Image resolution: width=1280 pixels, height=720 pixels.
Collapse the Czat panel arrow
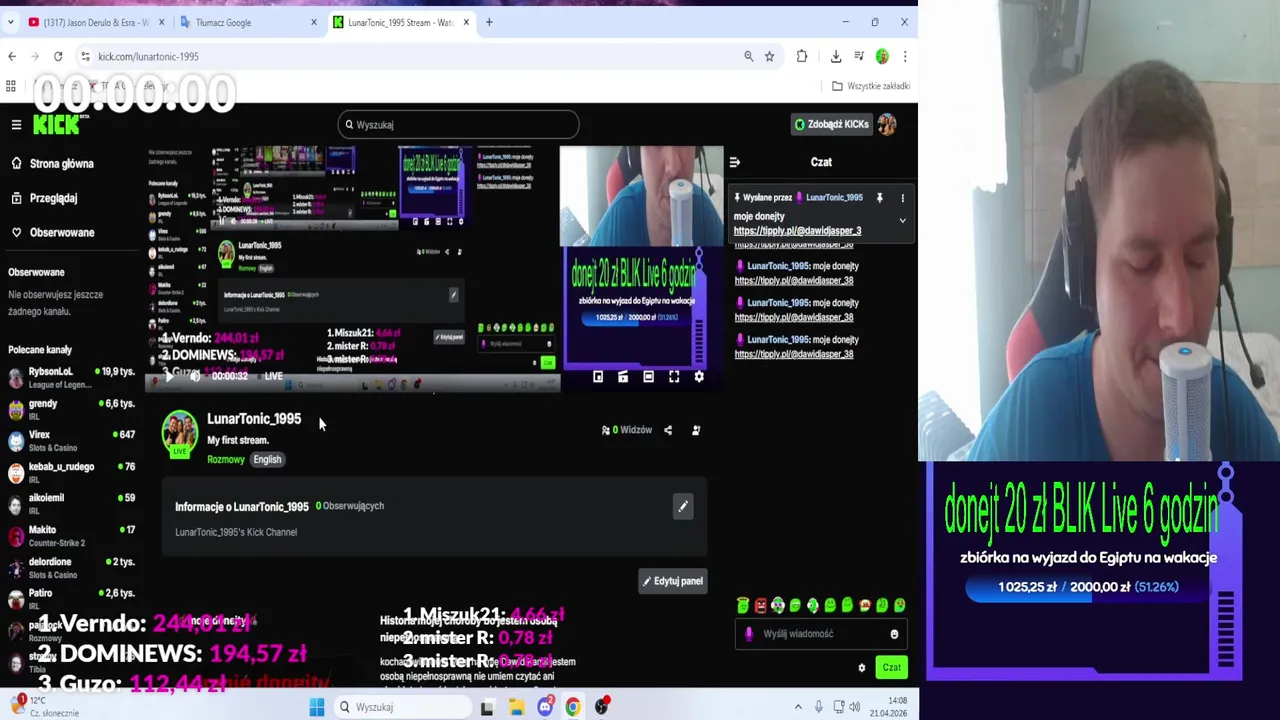(735, 162)
